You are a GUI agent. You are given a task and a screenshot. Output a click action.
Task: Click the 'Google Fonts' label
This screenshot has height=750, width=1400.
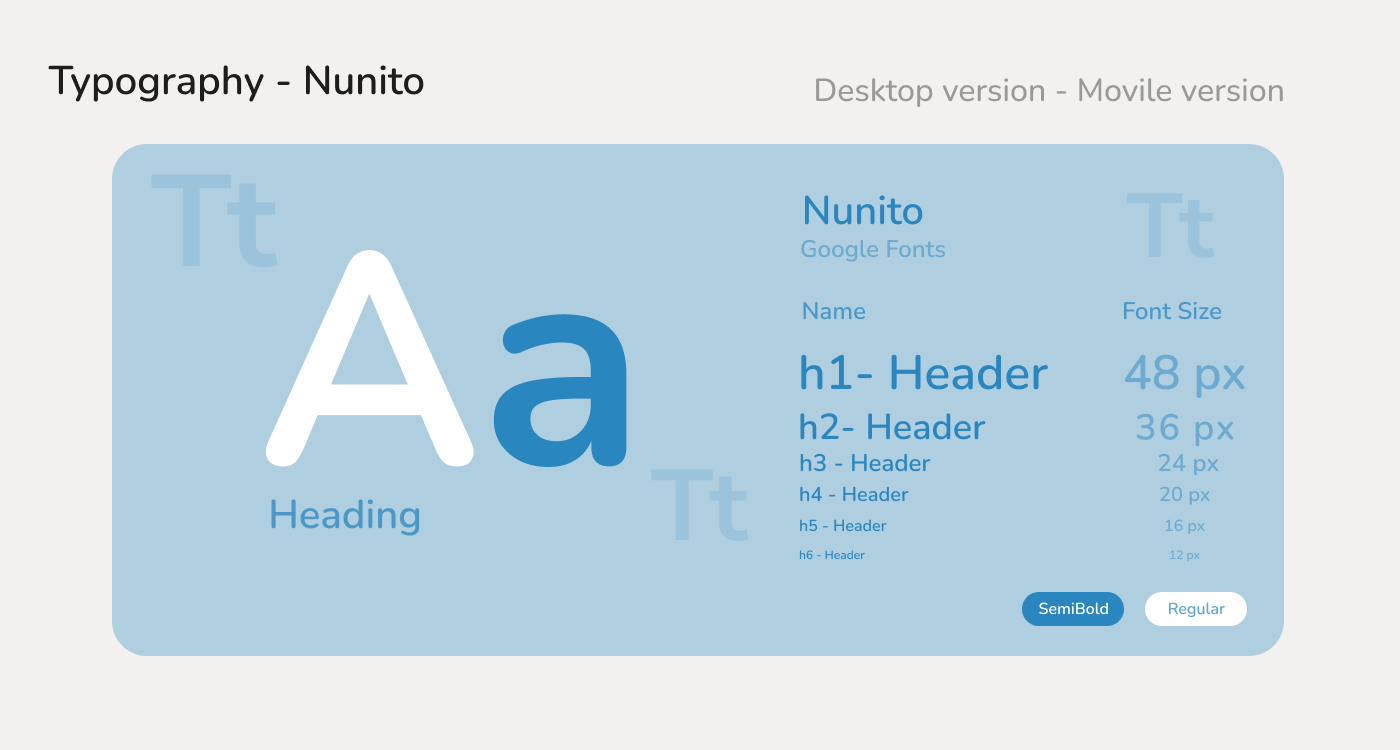coord(873,249)
